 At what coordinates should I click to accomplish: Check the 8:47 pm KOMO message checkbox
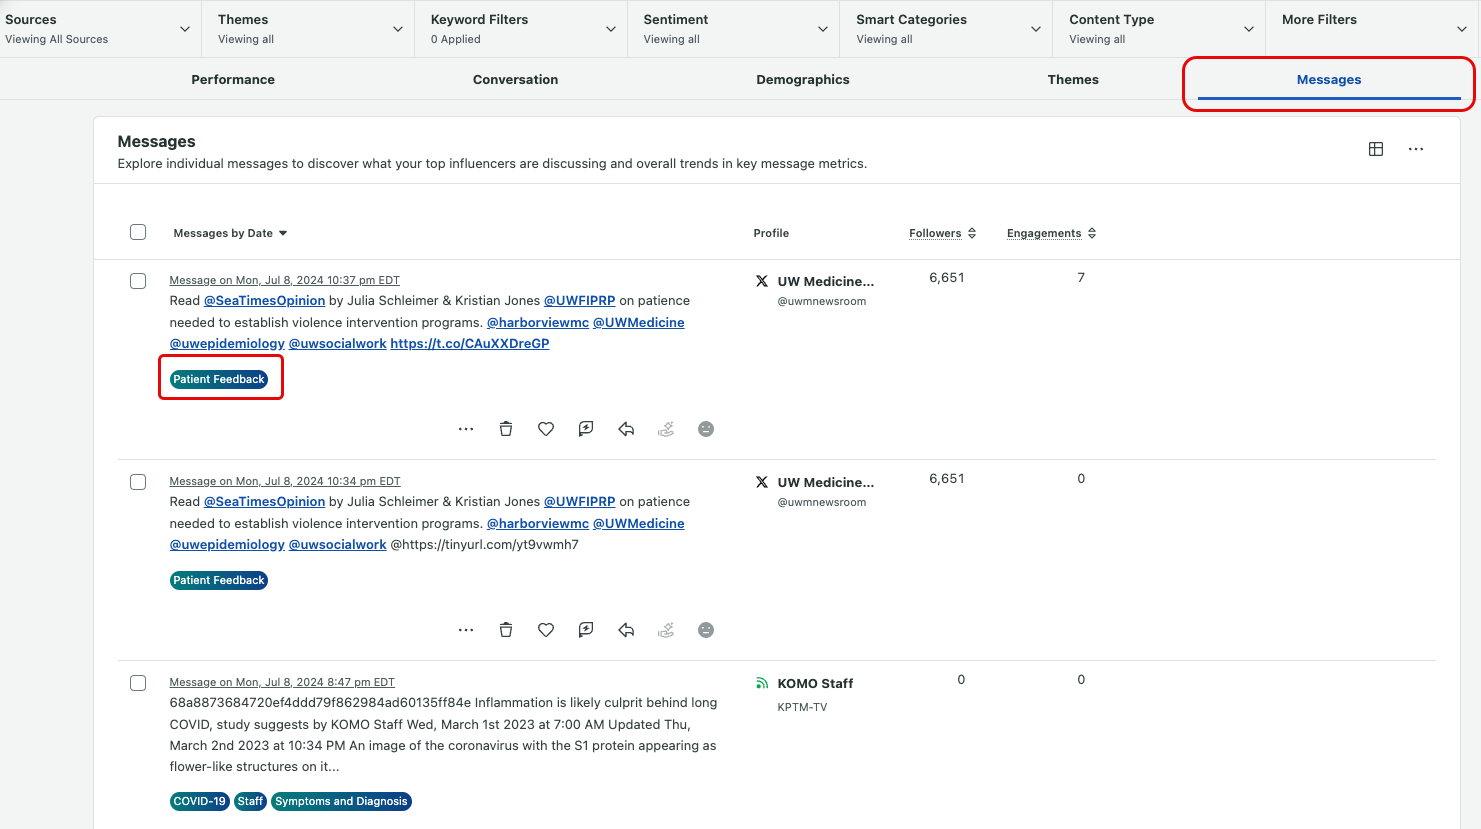(x=138, y=683)
